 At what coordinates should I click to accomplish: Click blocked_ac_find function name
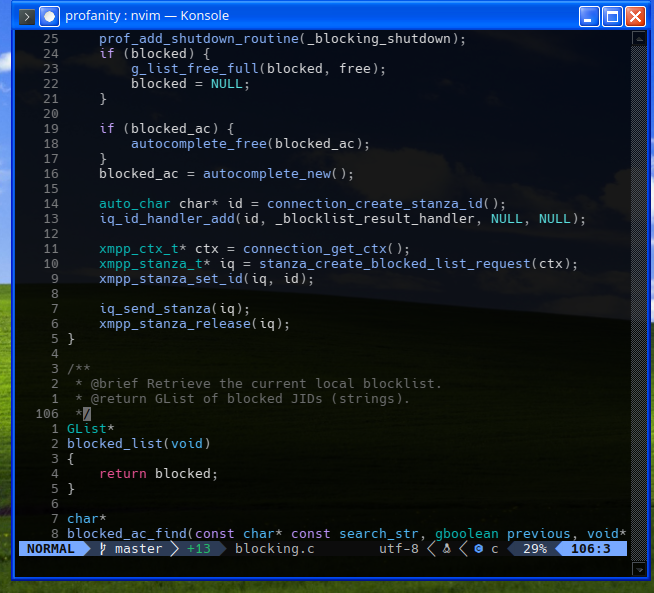point(127,534)
